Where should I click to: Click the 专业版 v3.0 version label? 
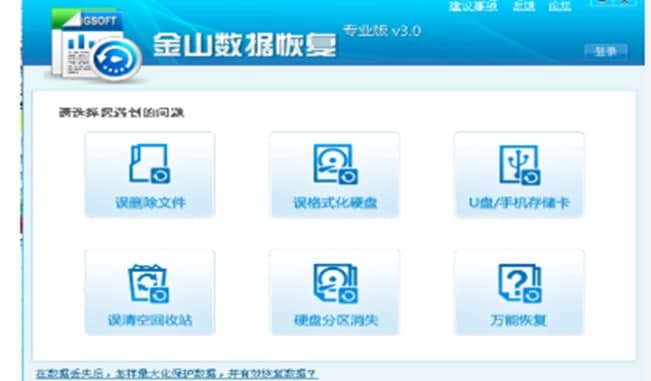coord(382,31)
